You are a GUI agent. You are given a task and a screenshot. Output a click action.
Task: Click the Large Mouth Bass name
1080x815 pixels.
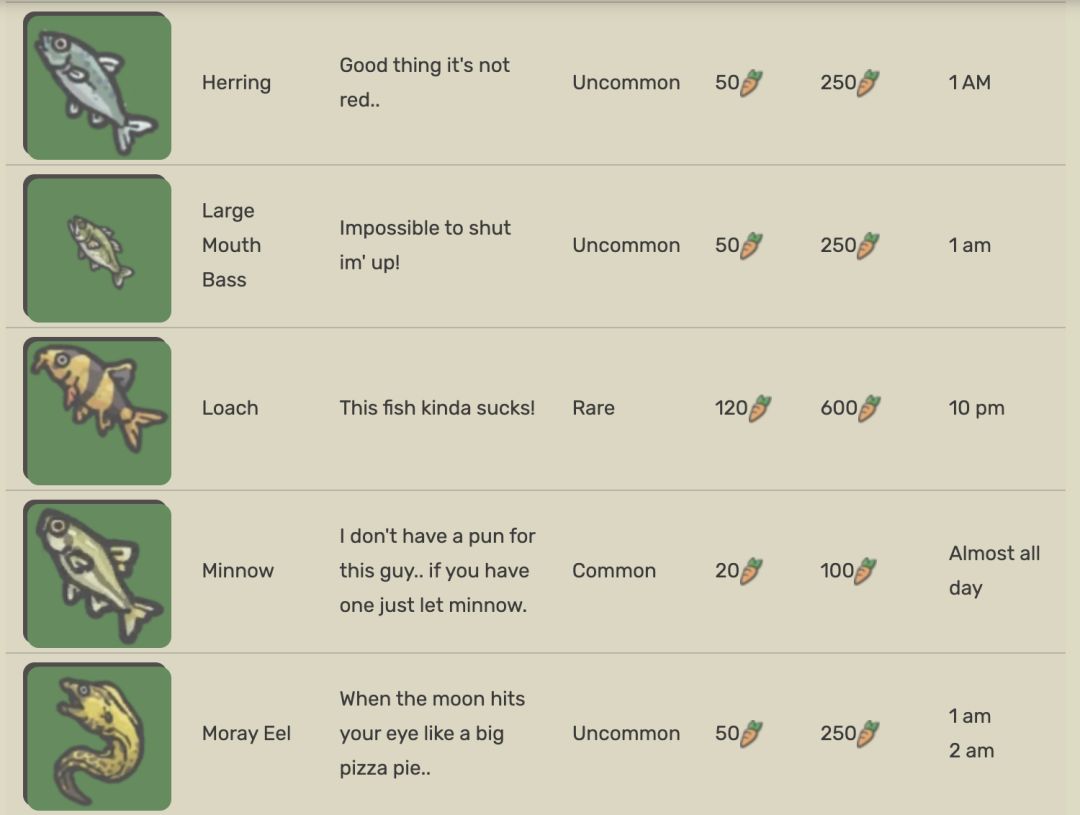231,245
